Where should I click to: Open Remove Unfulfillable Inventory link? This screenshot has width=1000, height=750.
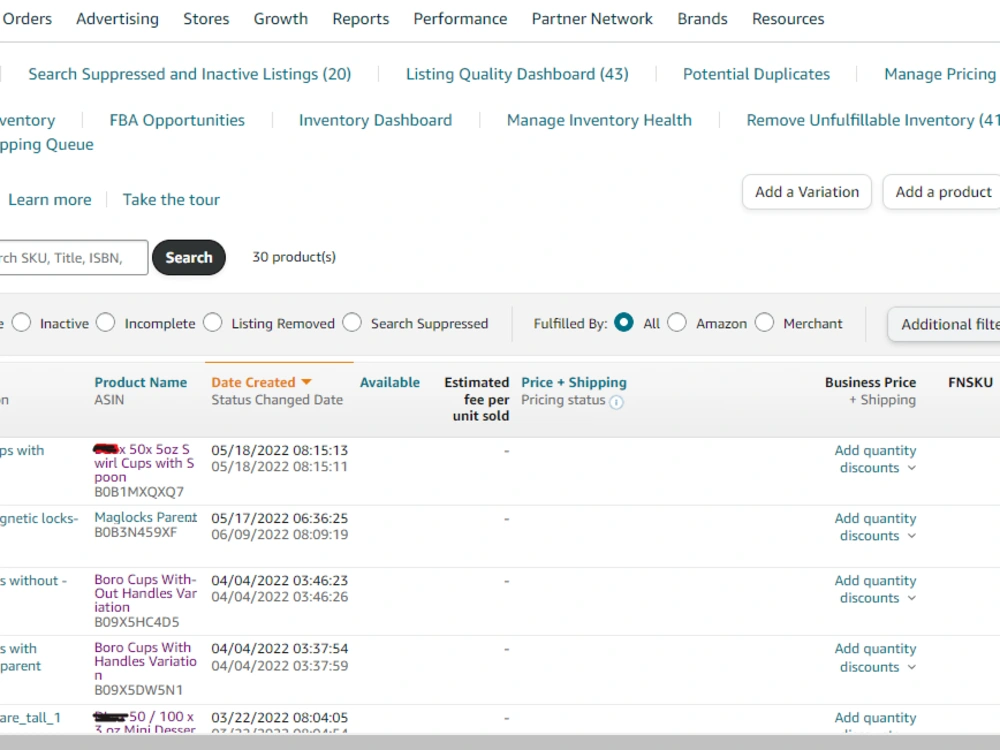click(873, 120)
